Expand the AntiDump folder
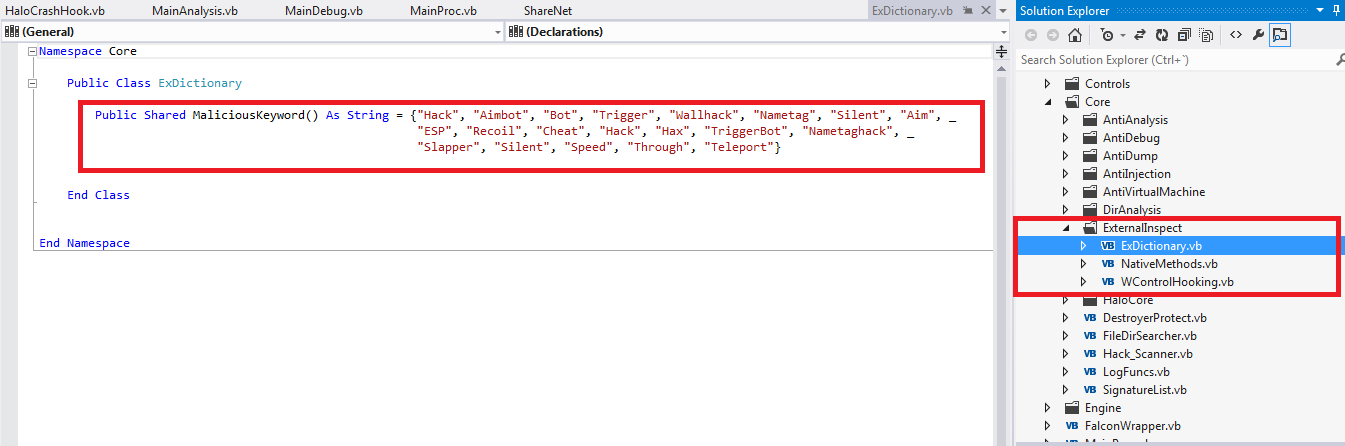Image resolution: width=1345 pixels, height=446 pixels. pos(1066,156)
